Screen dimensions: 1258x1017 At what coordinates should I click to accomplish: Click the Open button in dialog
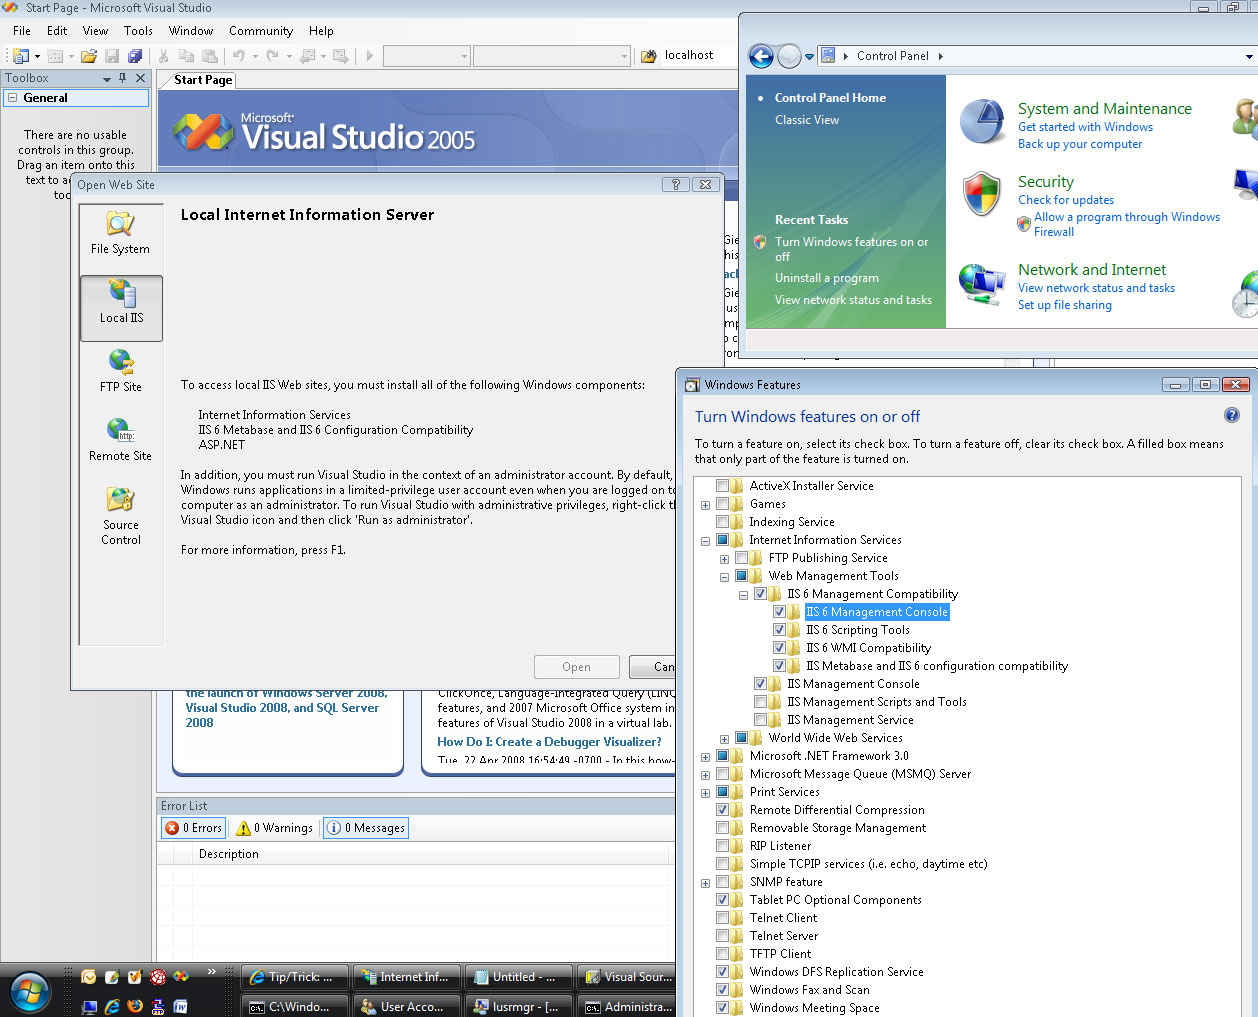[x=576, y=667]
